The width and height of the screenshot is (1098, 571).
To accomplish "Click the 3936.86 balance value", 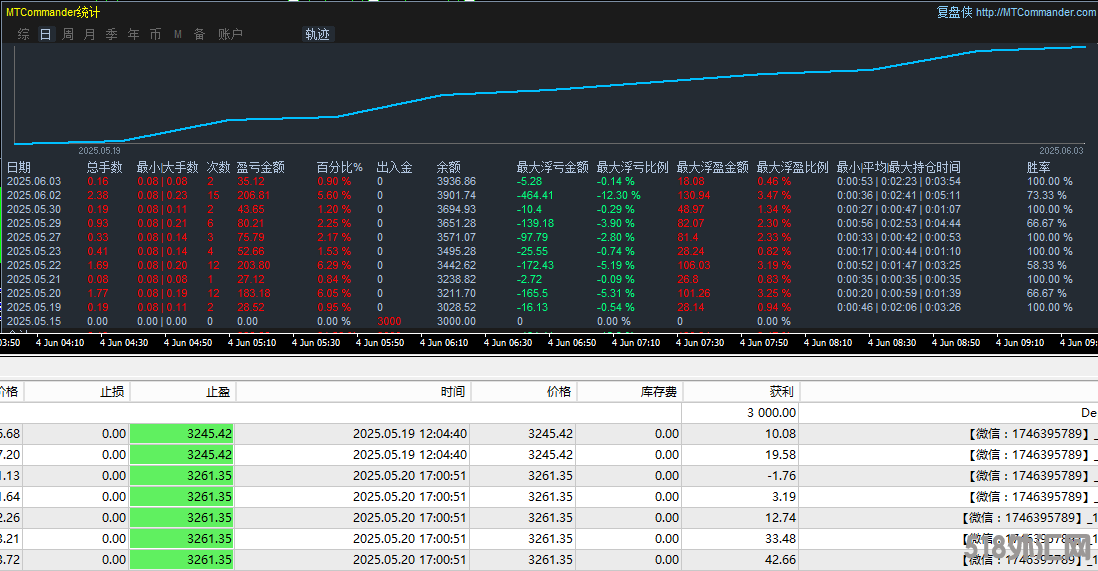I will (x=456, y=181).
